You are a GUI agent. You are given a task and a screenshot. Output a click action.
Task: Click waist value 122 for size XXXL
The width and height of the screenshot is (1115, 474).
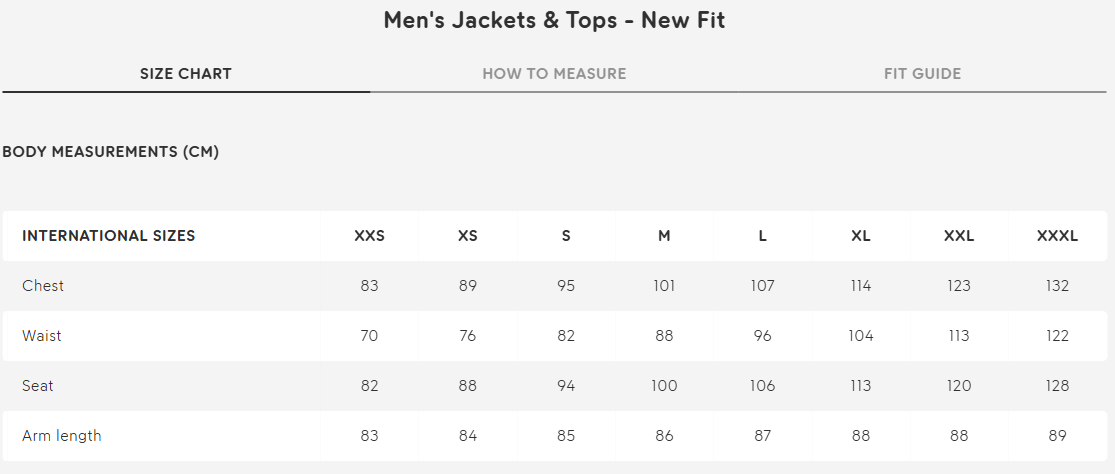[x=1057, y=336]
